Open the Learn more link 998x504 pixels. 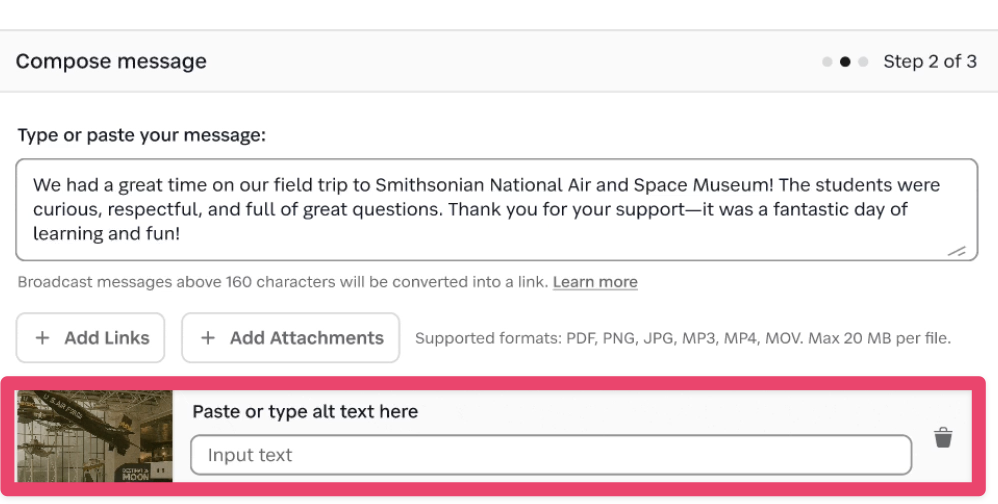coord(595,282)
